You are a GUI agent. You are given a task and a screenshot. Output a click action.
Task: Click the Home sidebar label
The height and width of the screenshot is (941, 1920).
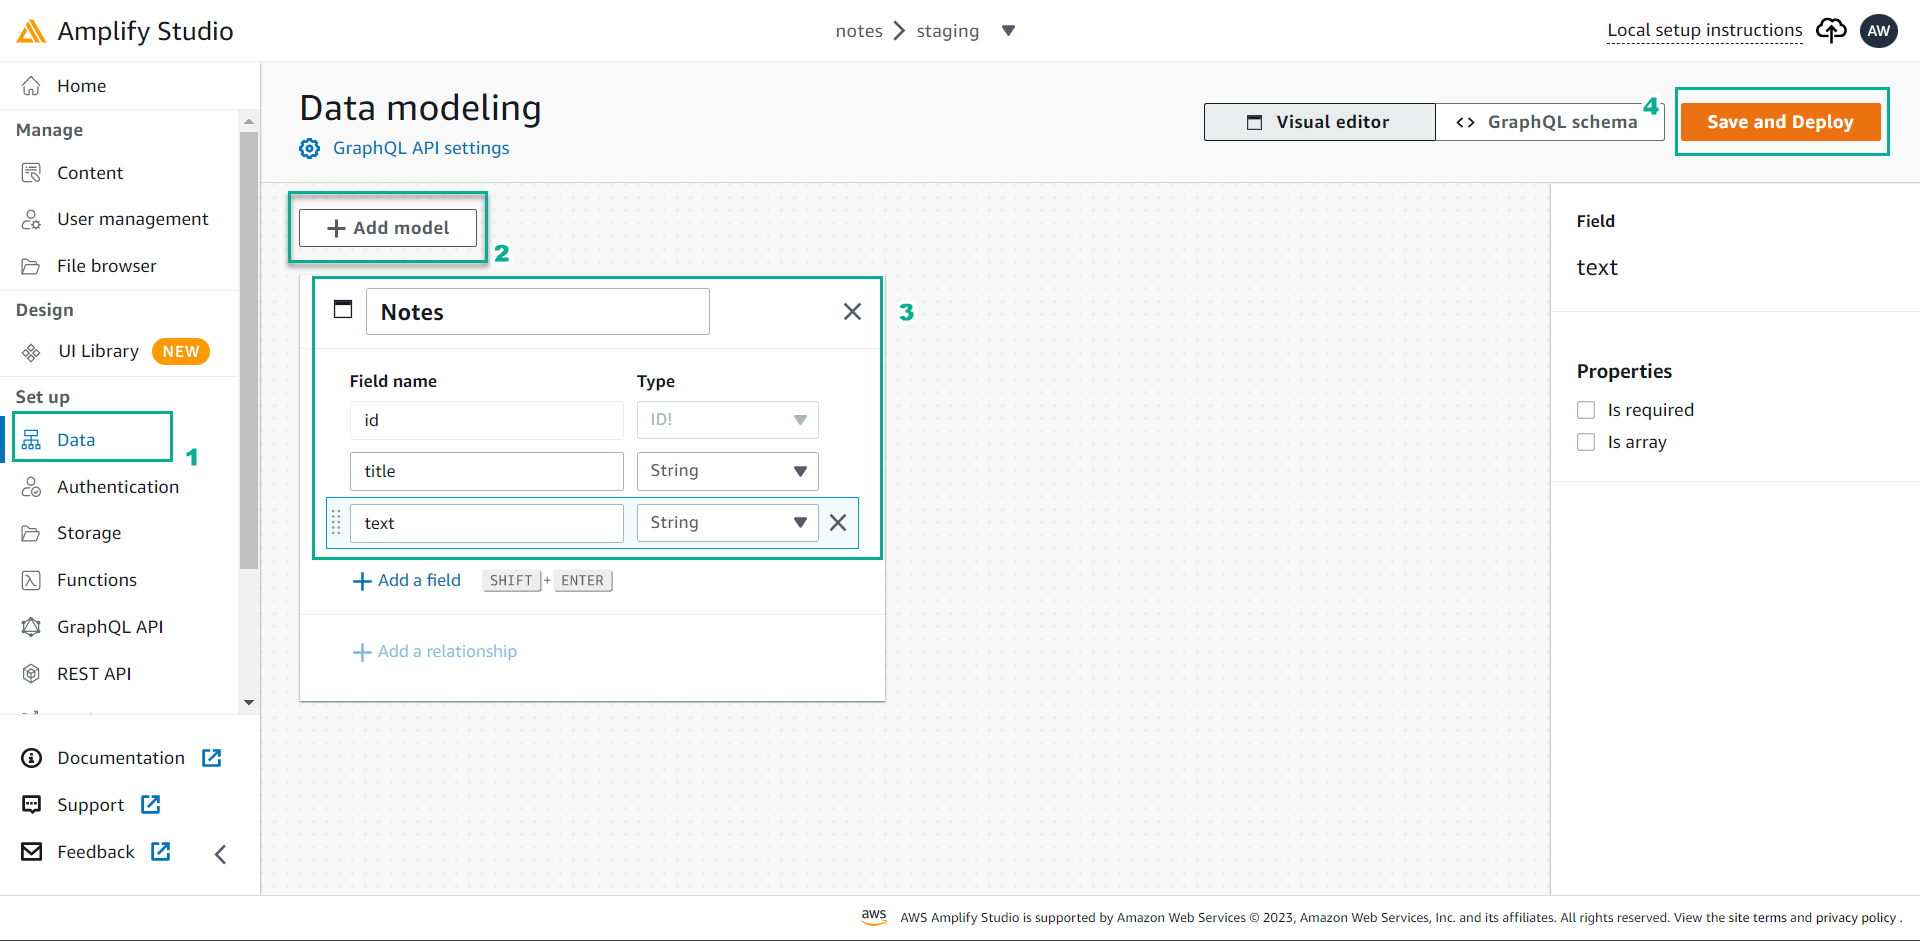pos(81,86)
